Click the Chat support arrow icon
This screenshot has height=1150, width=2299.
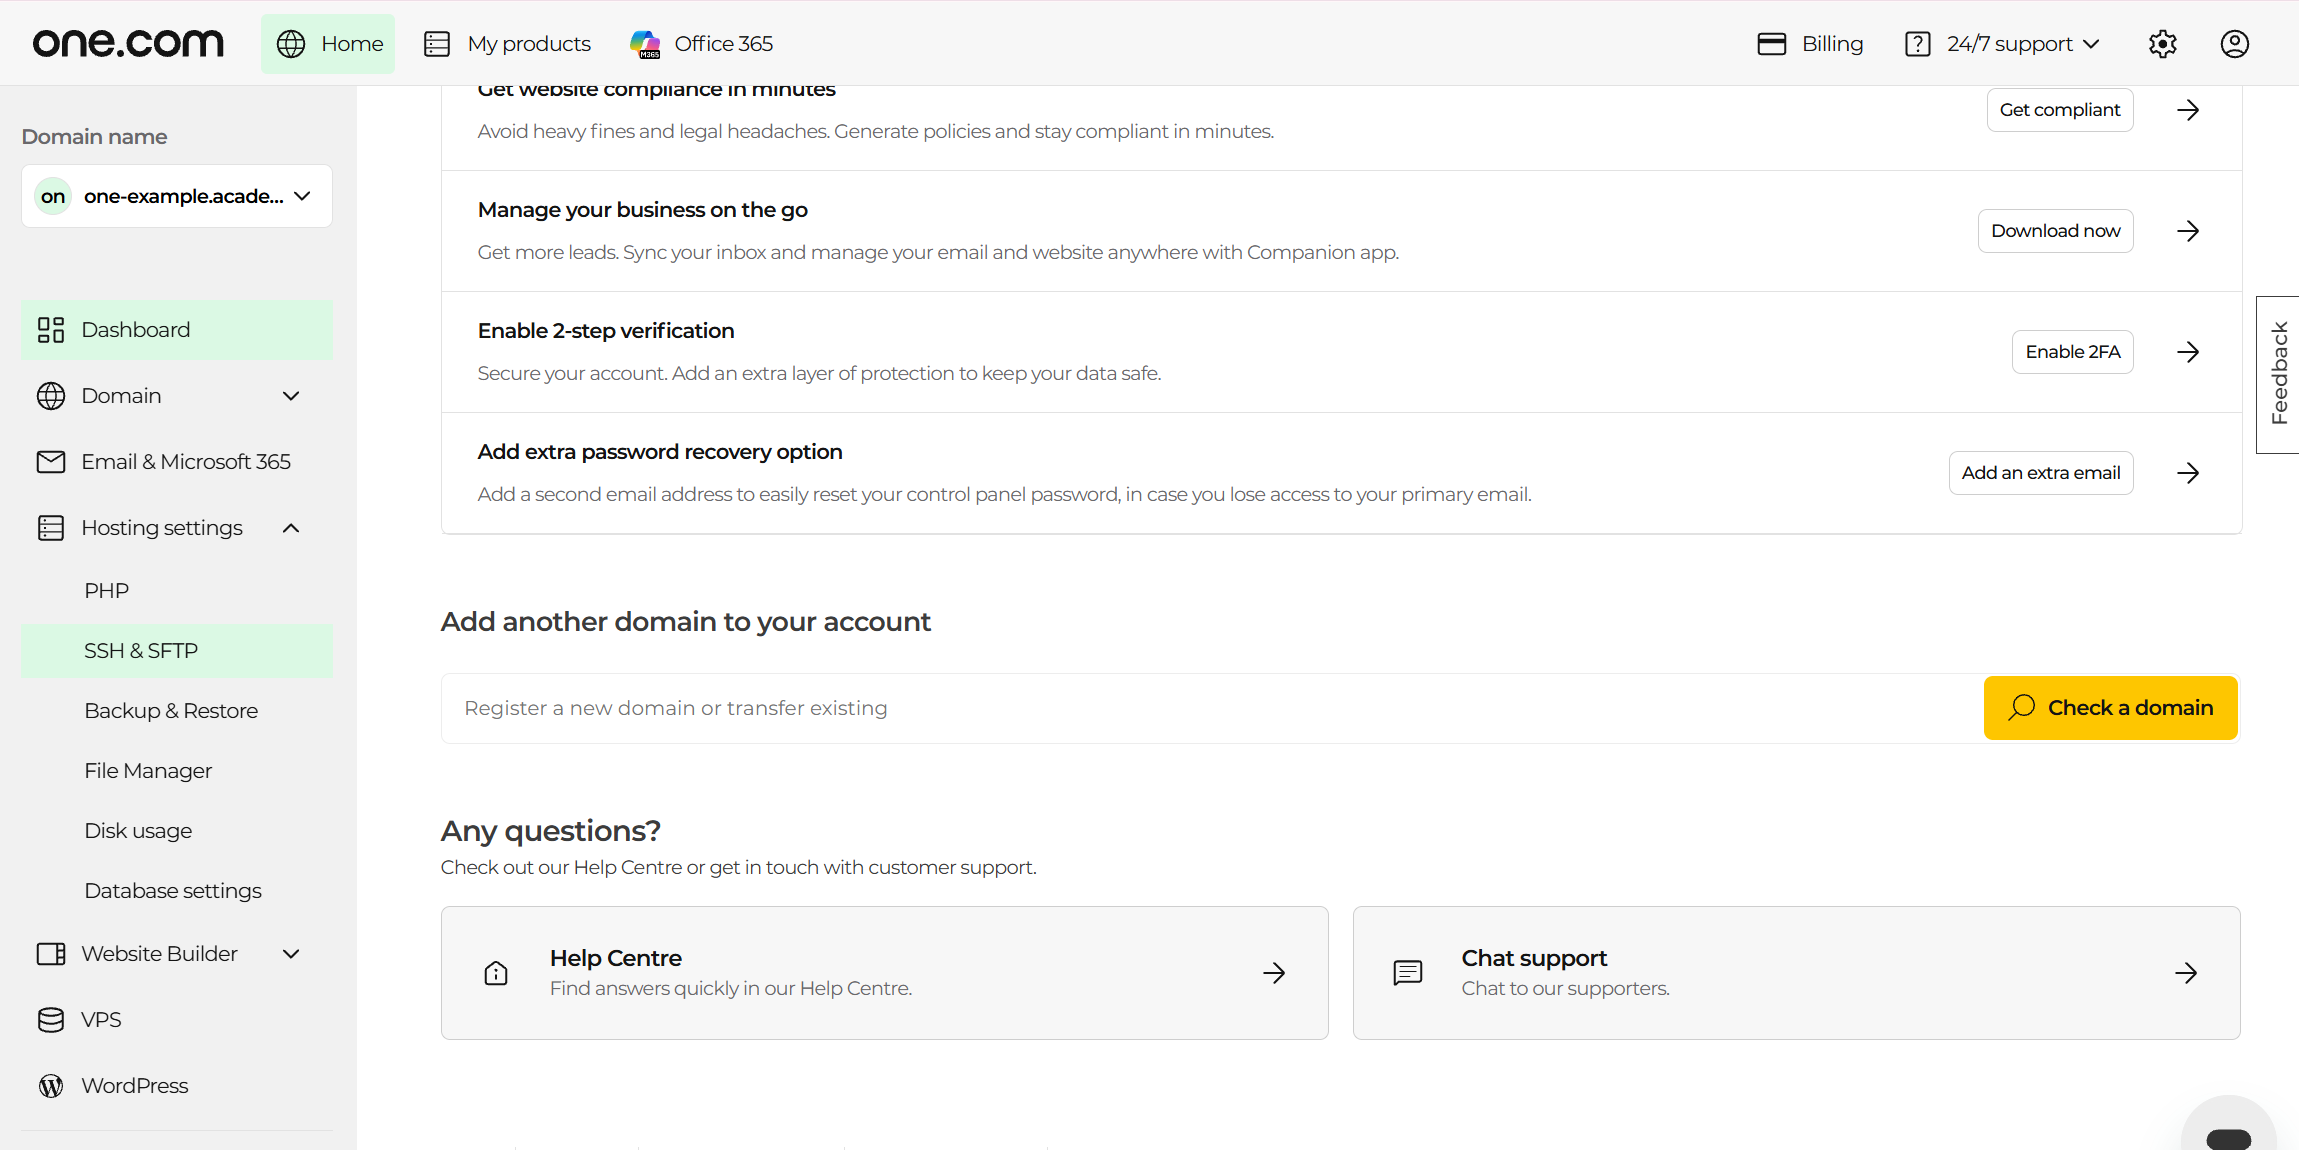2186,973
